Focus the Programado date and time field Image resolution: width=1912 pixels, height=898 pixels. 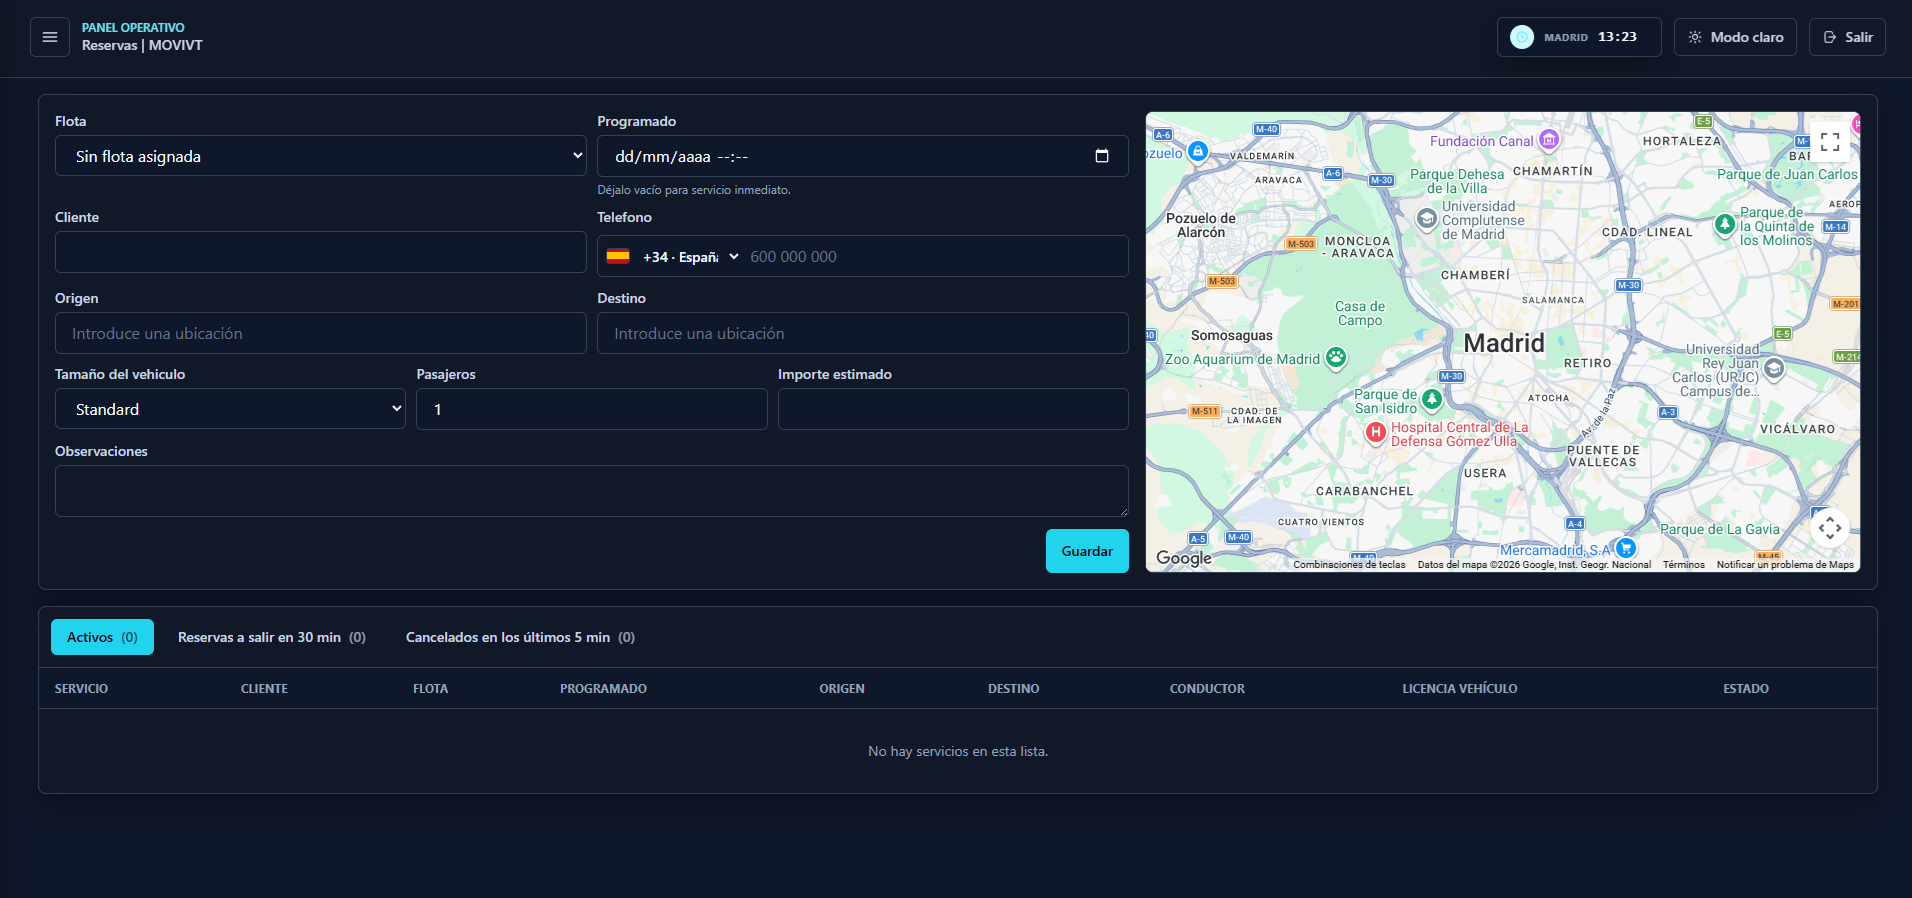(862, 156)
